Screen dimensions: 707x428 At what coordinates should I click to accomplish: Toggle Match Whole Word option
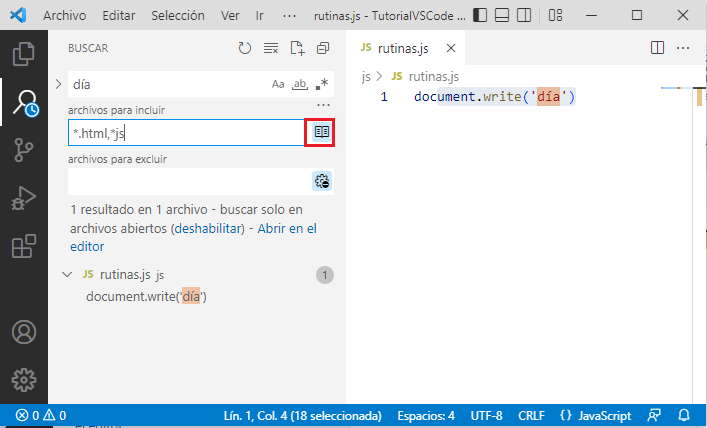[x=300, y=84]
